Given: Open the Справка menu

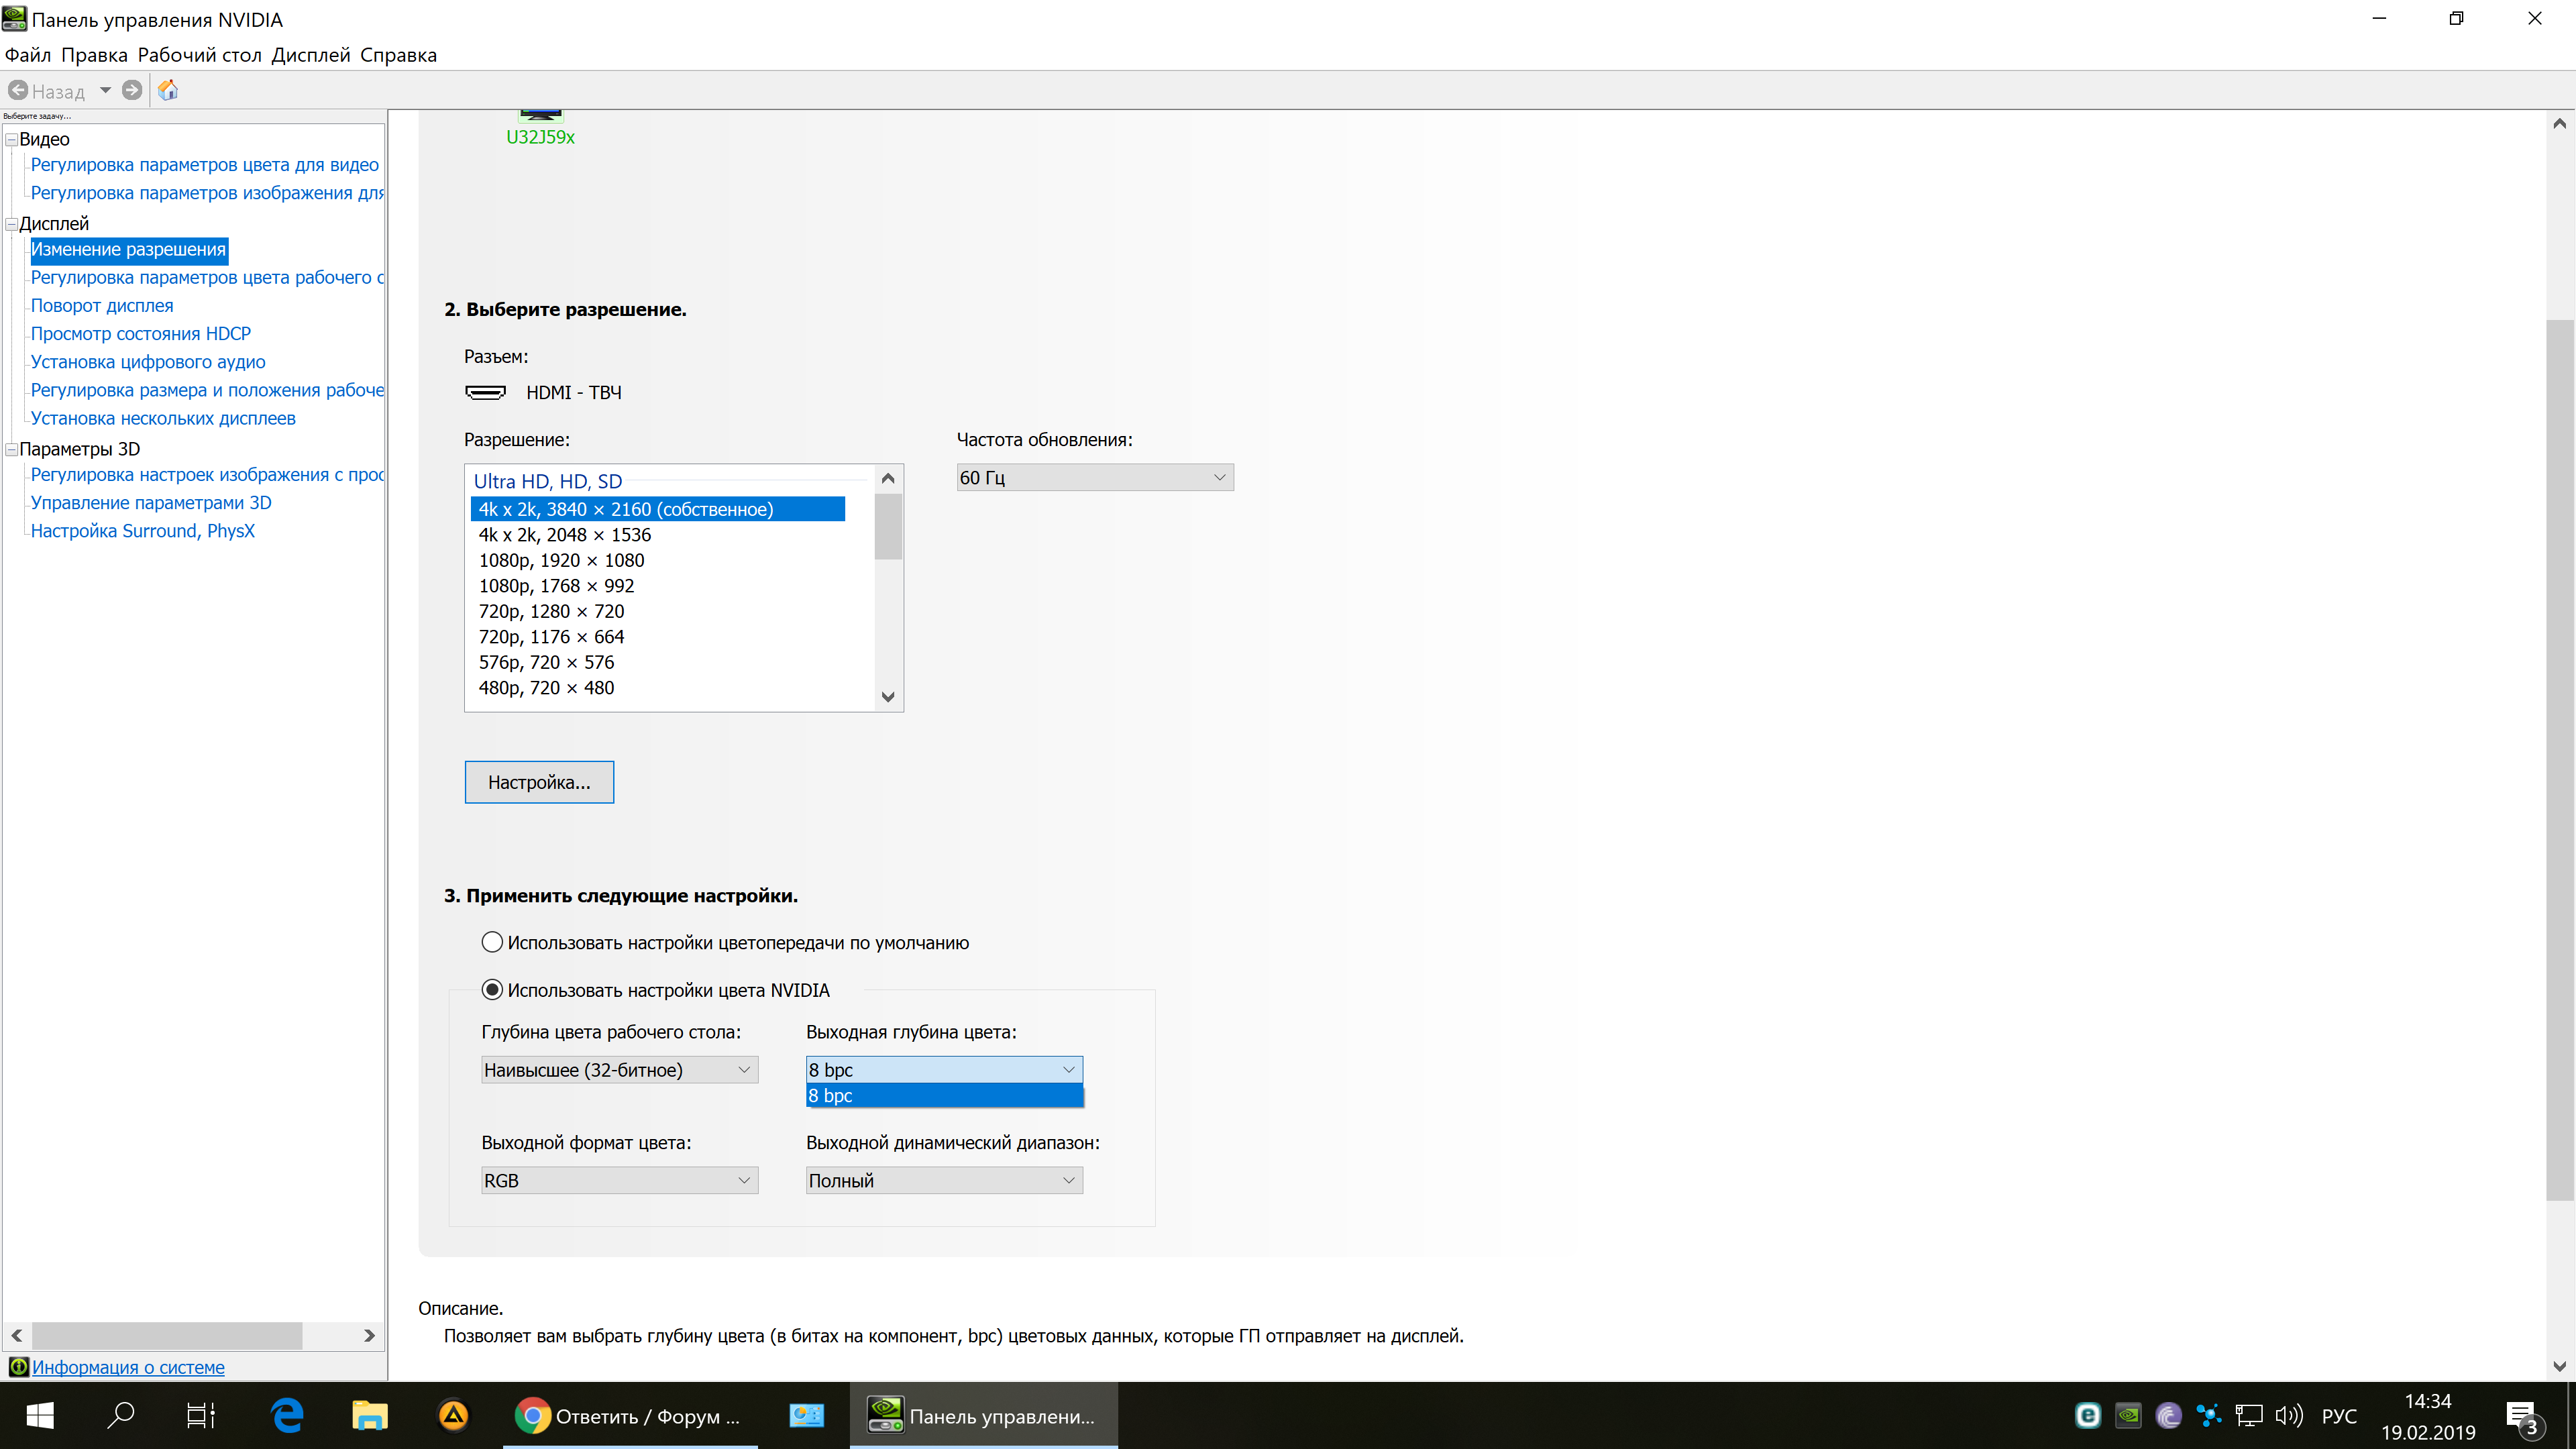Looking at the screenshot, I should pos(398,55).
